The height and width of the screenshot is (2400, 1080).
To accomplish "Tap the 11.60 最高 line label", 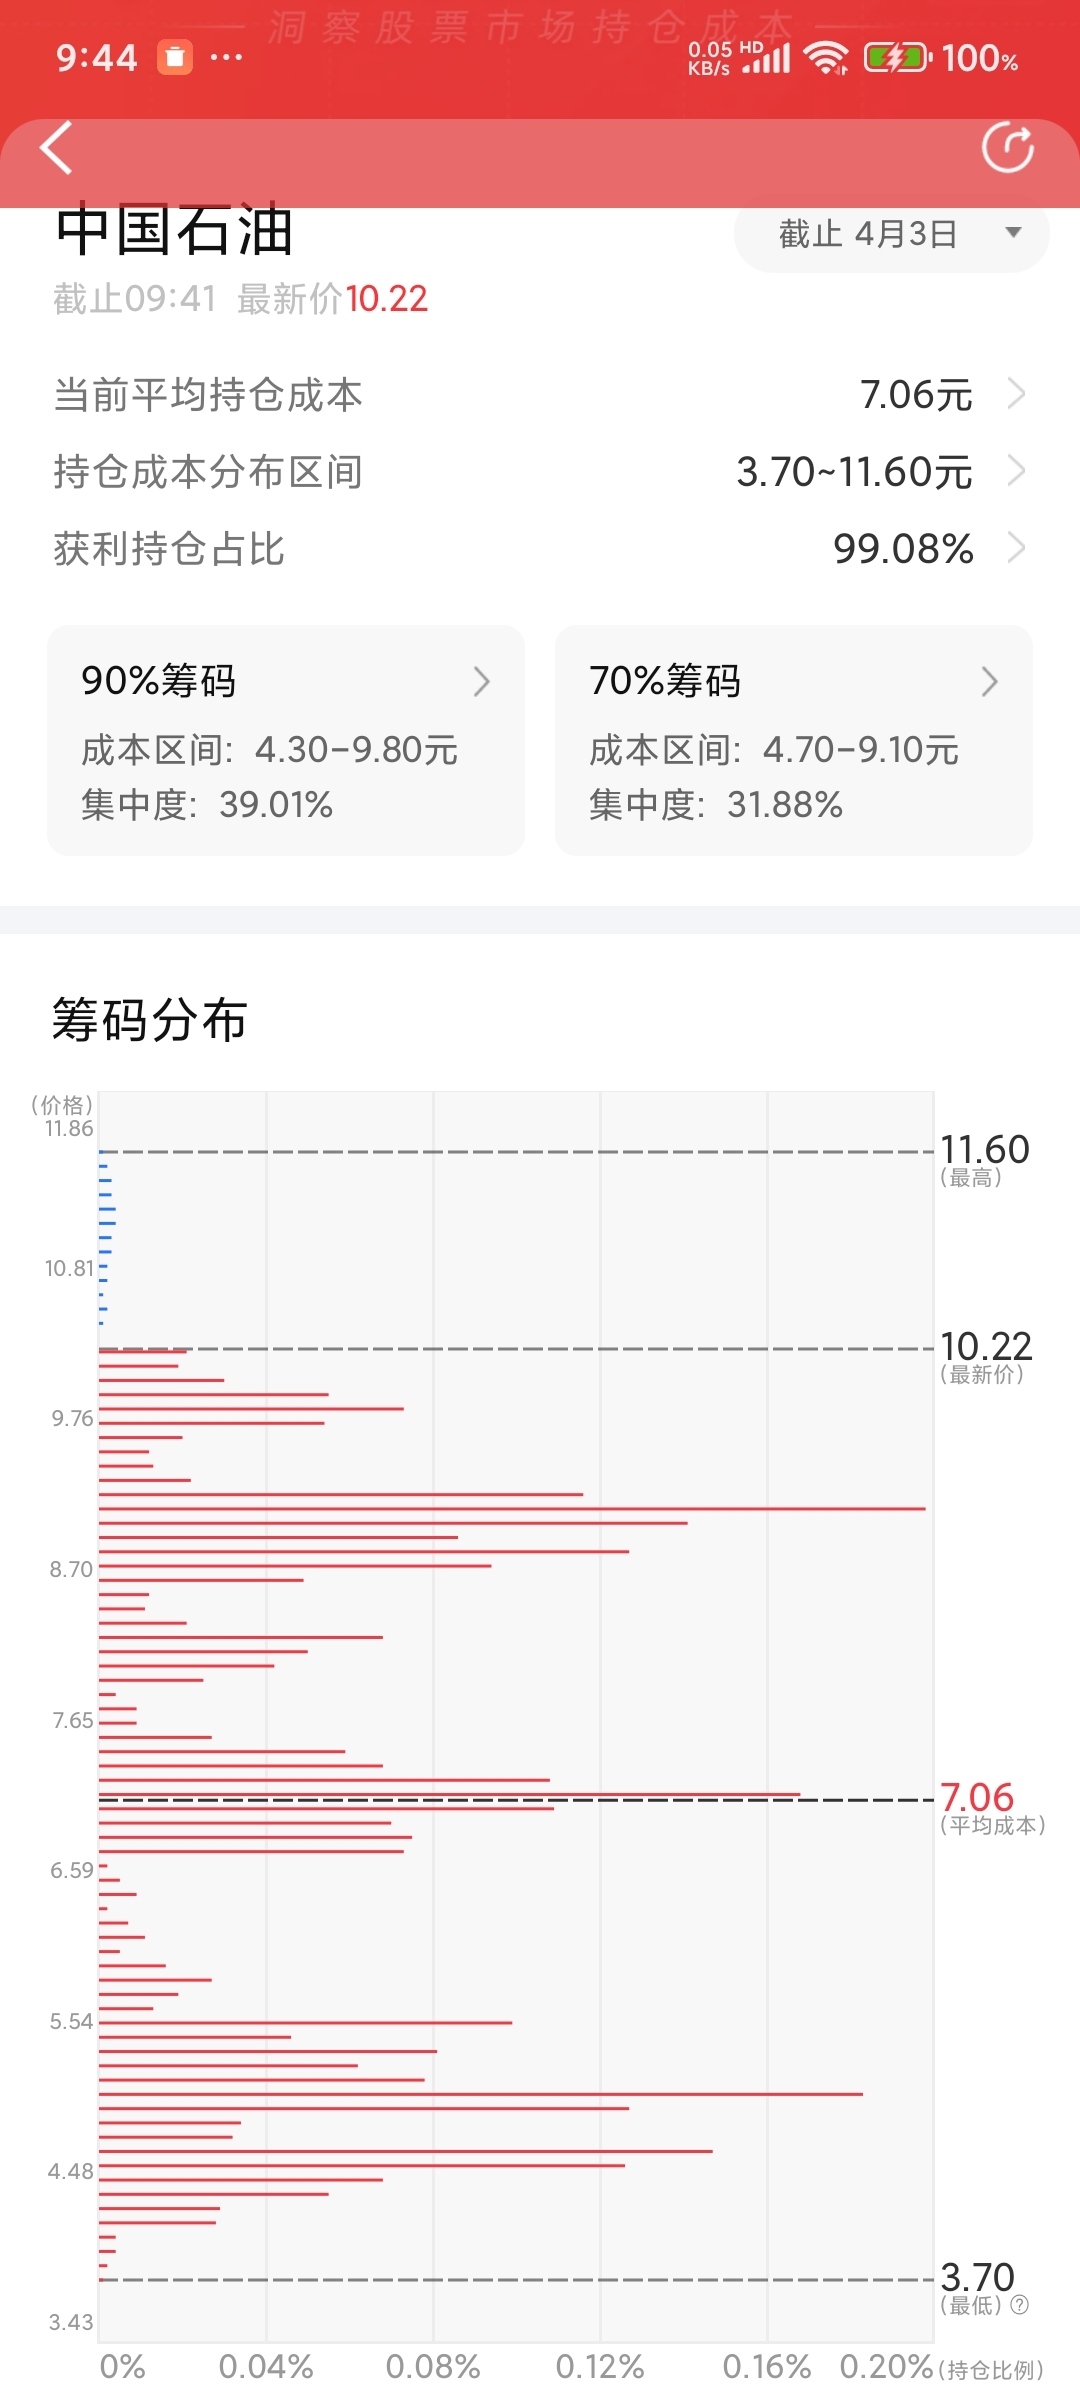I will tap(985, 1160).
